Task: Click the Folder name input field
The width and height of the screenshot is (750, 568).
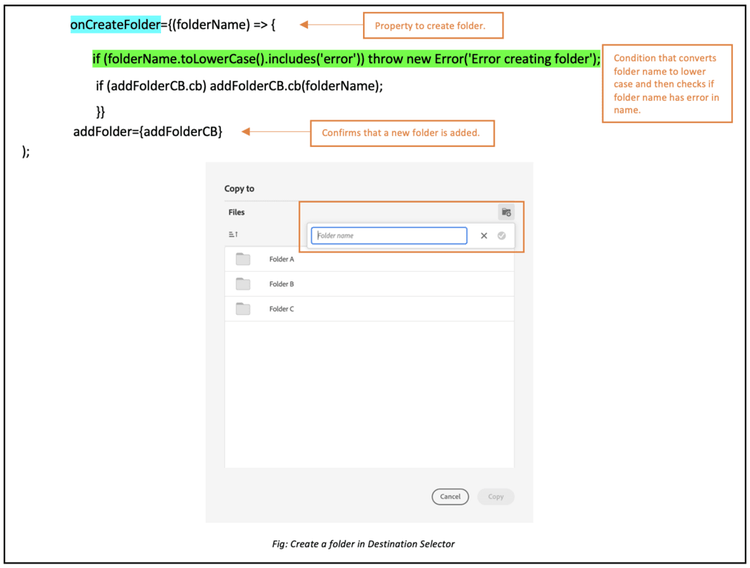Action: point(389,235)
